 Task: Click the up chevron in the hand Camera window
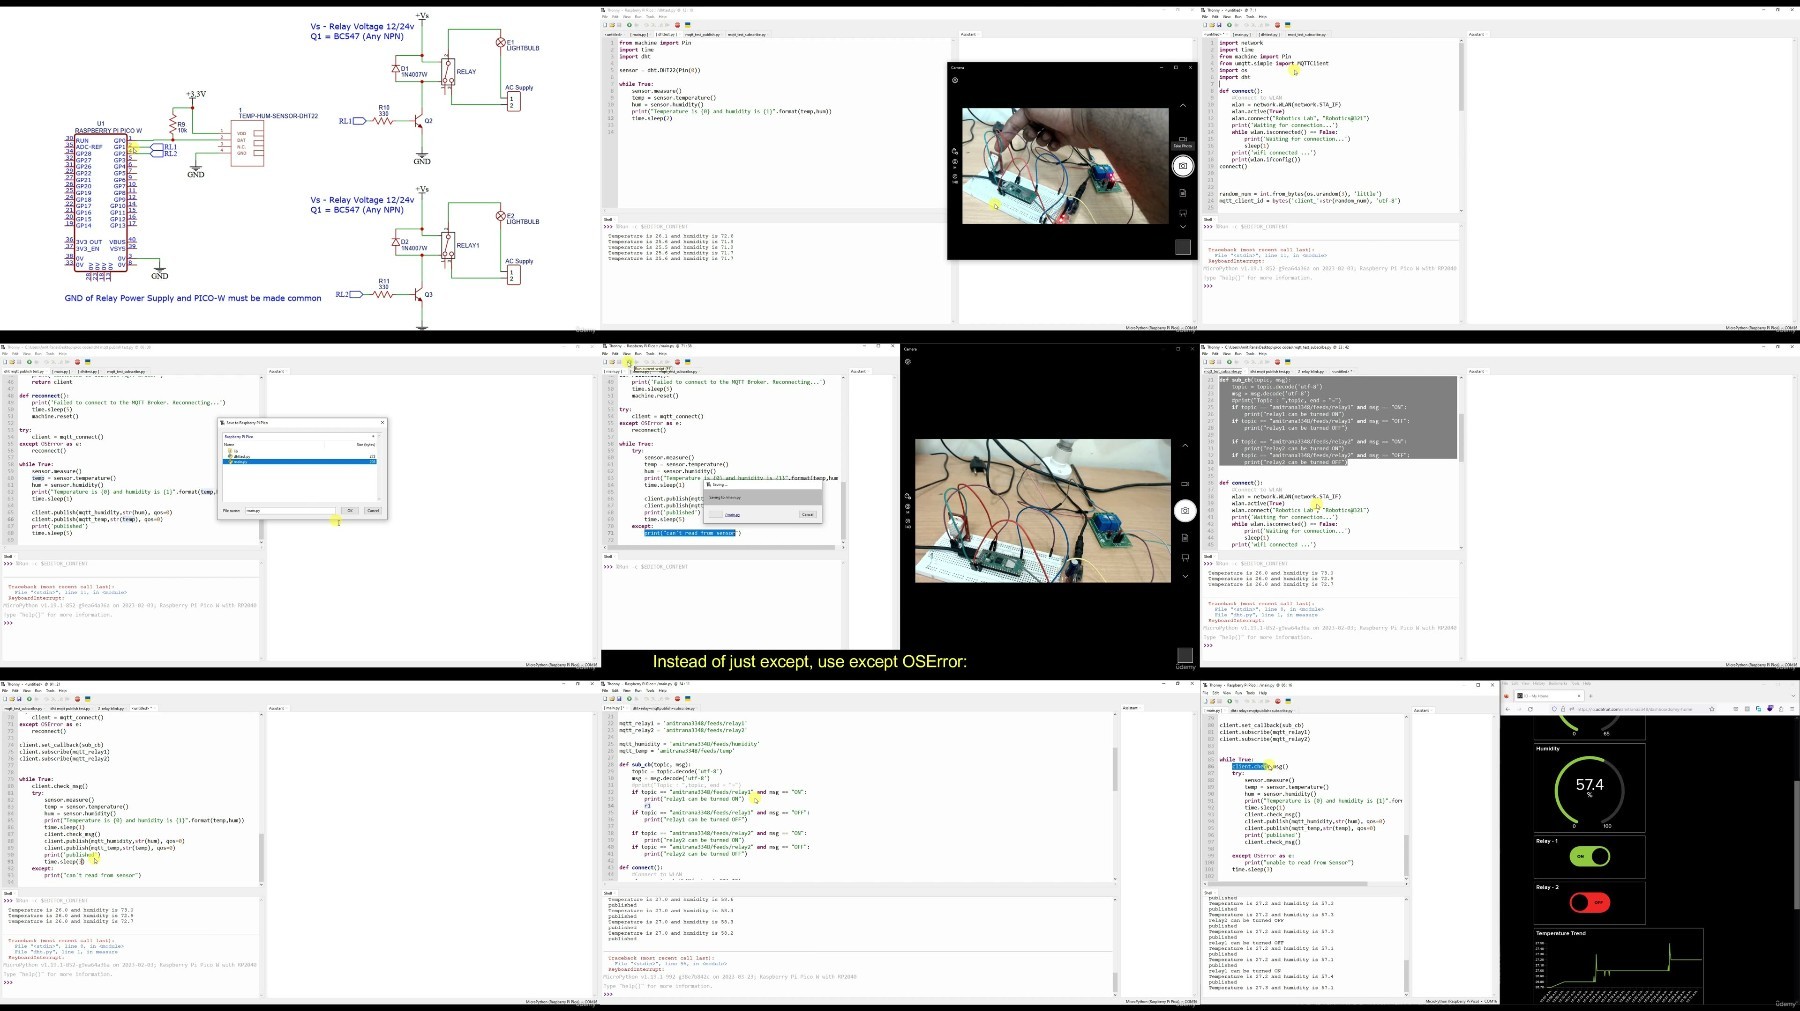pyautogui.click(x=1182, y=106)
